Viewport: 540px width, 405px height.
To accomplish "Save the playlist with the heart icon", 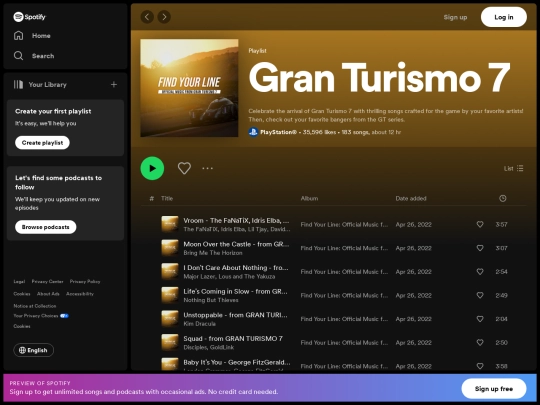I will click(184, 168).
